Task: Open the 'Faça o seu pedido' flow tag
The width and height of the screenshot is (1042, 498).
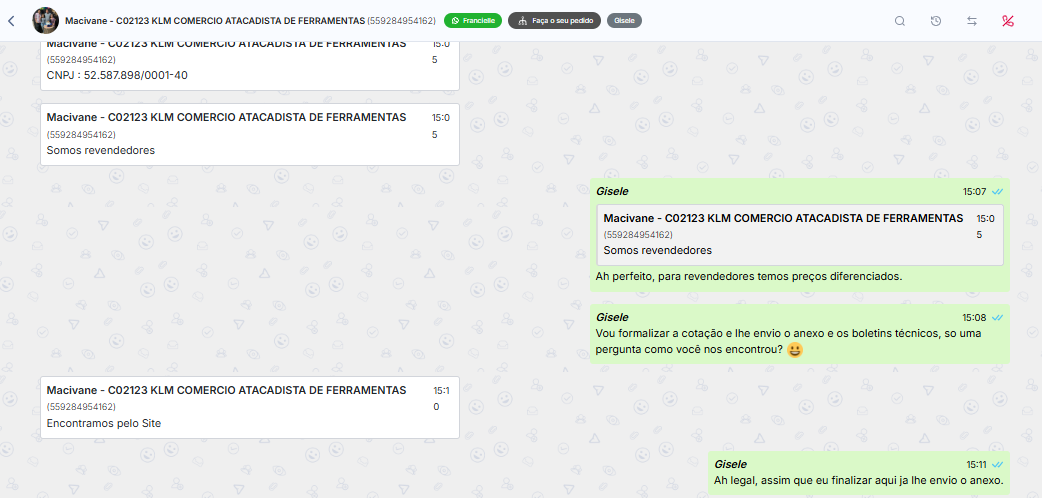Action: [x=554, y=21]
